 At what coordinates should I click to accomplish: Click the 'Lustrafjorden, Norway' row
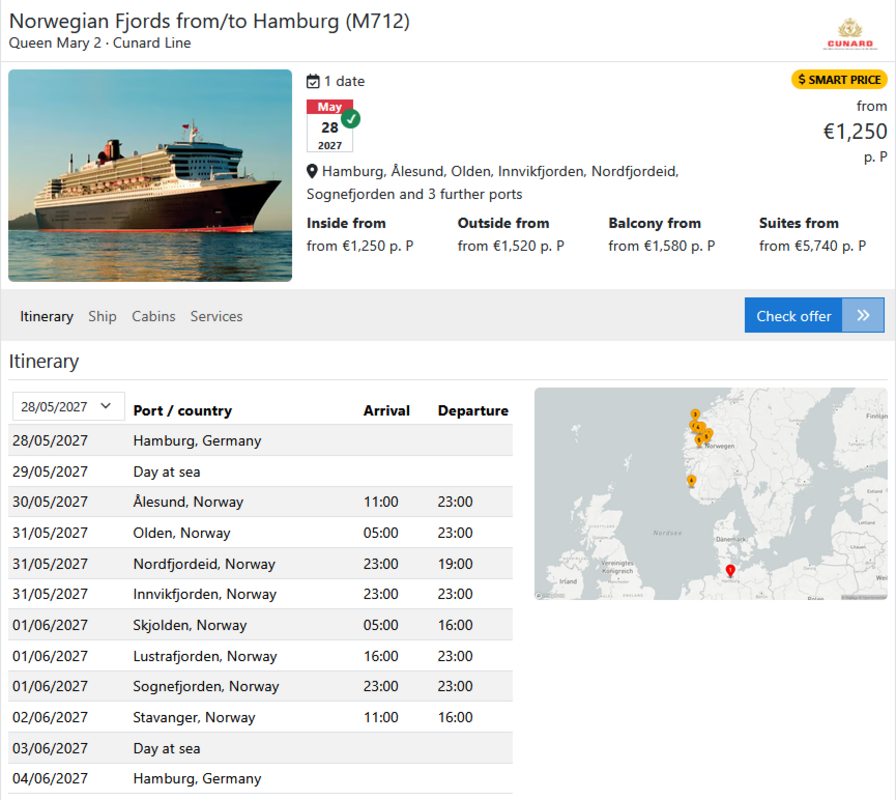point(261,656)
